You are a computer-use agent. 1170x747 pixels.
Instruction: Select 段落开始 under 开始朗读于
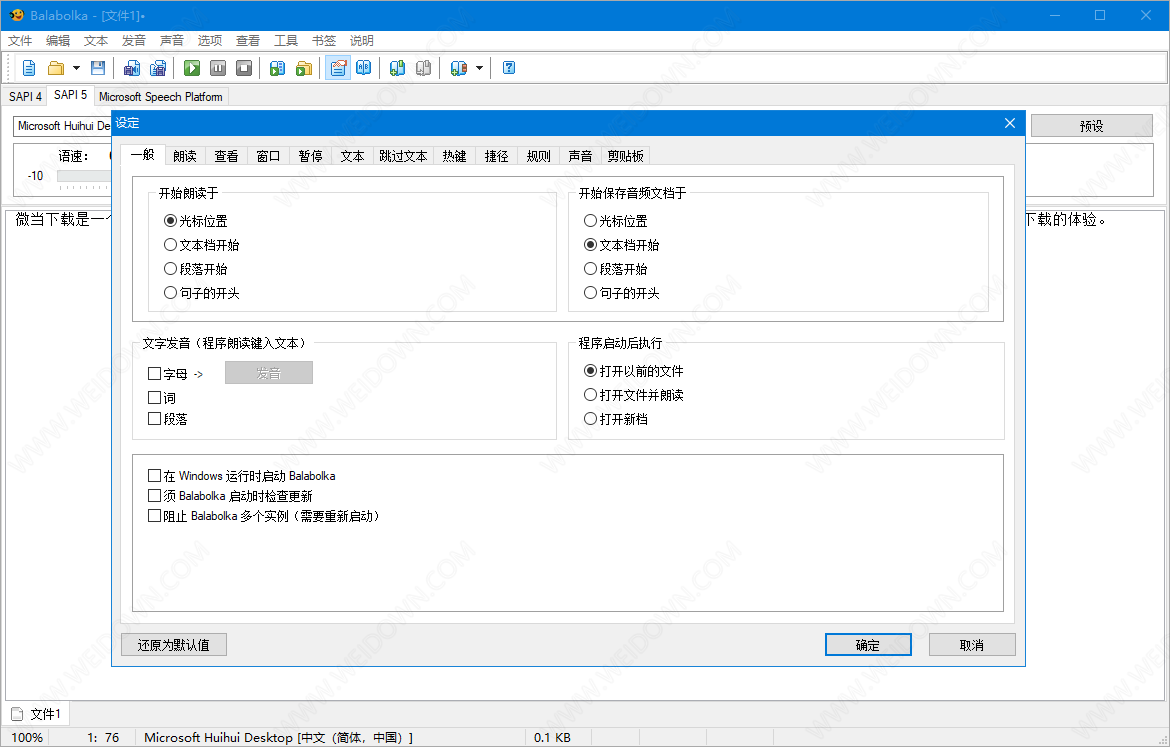pos(195,269)
